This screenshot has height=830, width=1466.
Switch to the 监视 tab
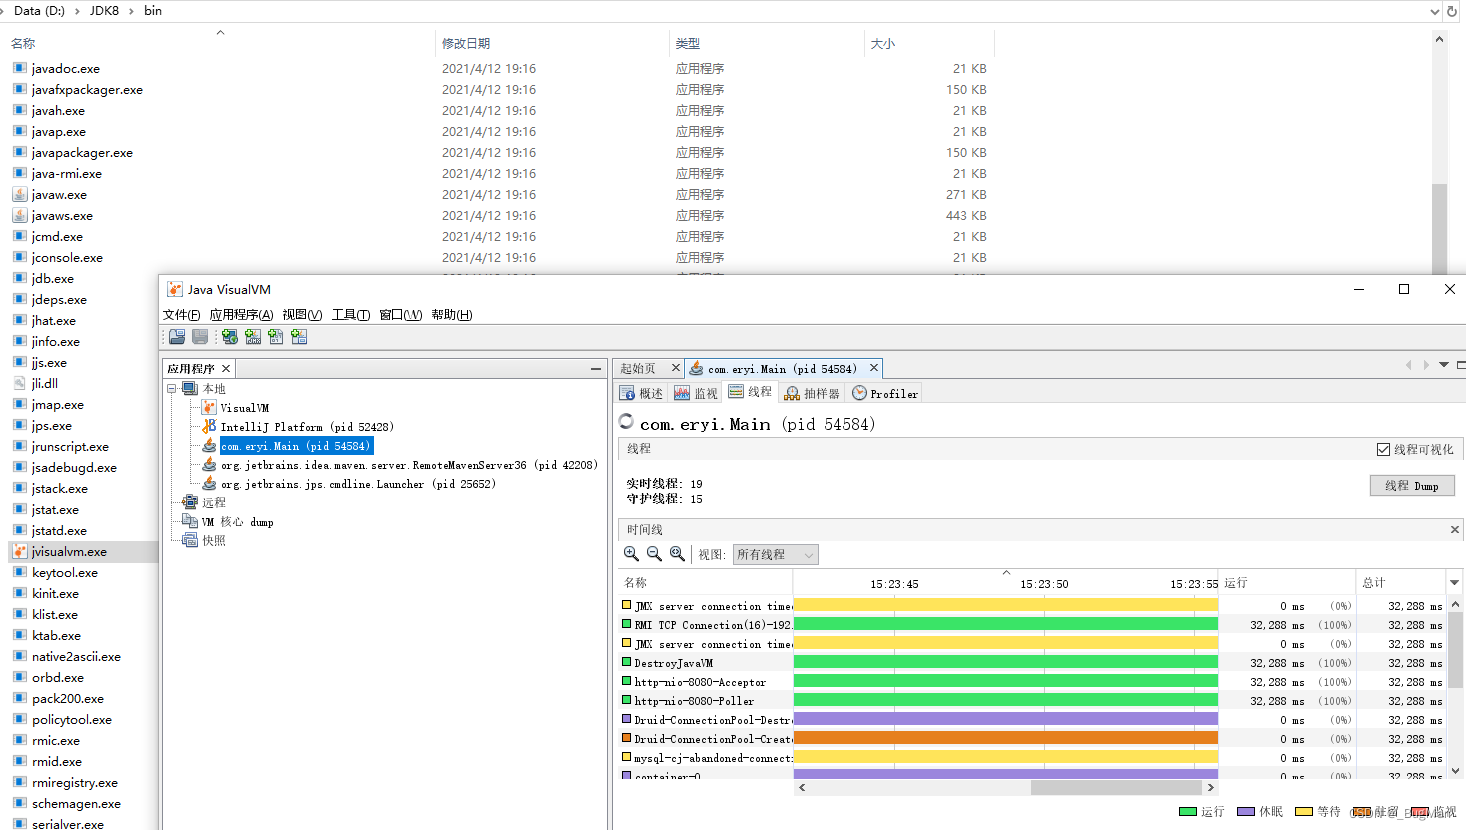[696, 393]
